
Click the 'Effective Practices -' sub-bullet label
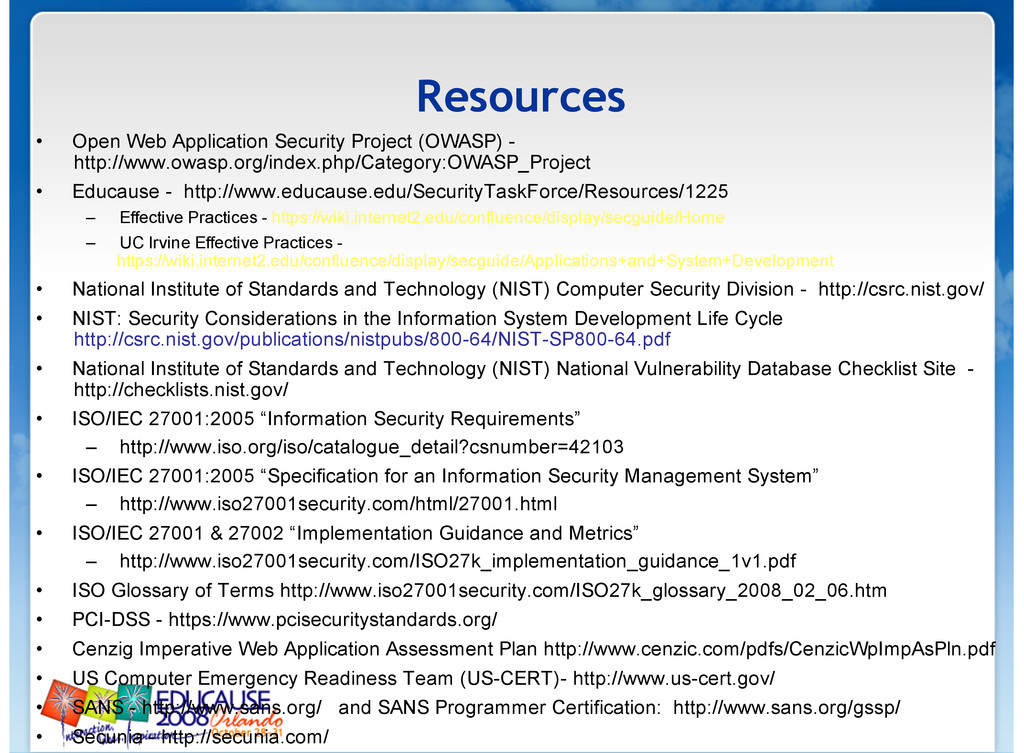pyautogui.click(x=193, y=217)
